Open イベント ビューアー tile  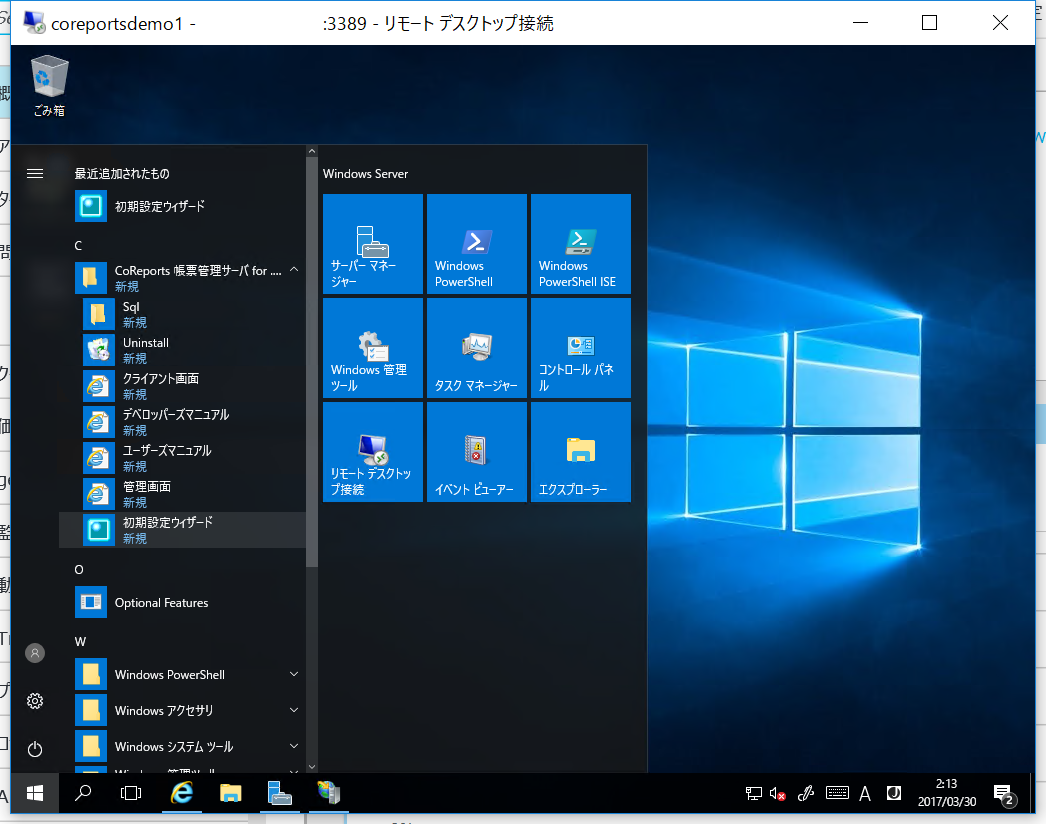477,452
